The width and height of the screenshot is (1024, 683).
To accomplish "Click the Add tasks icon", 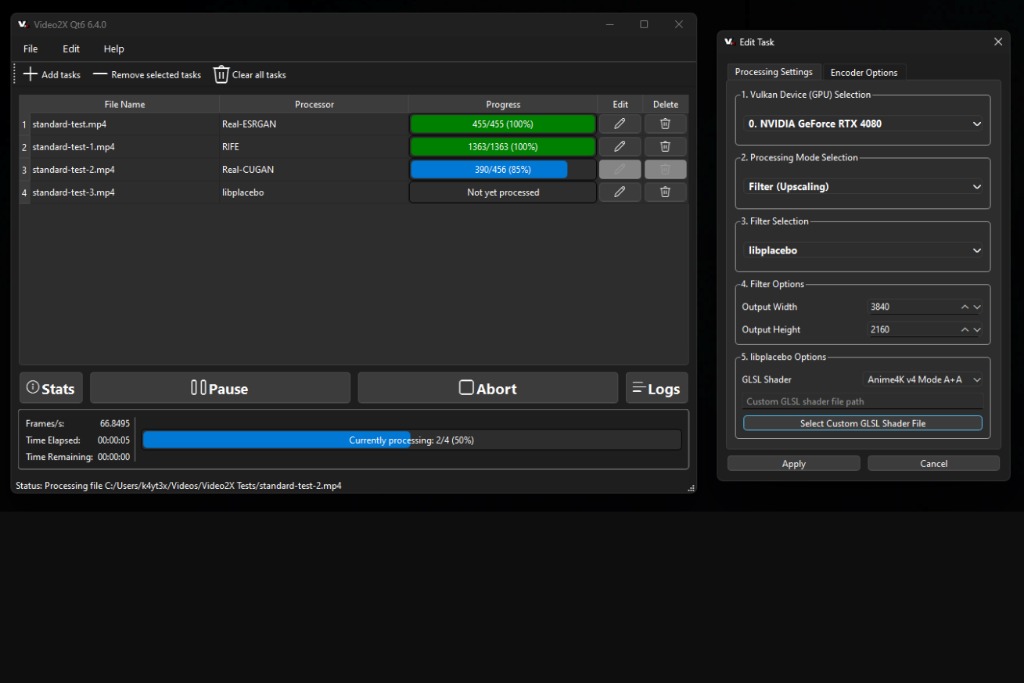I will [30, 74].
